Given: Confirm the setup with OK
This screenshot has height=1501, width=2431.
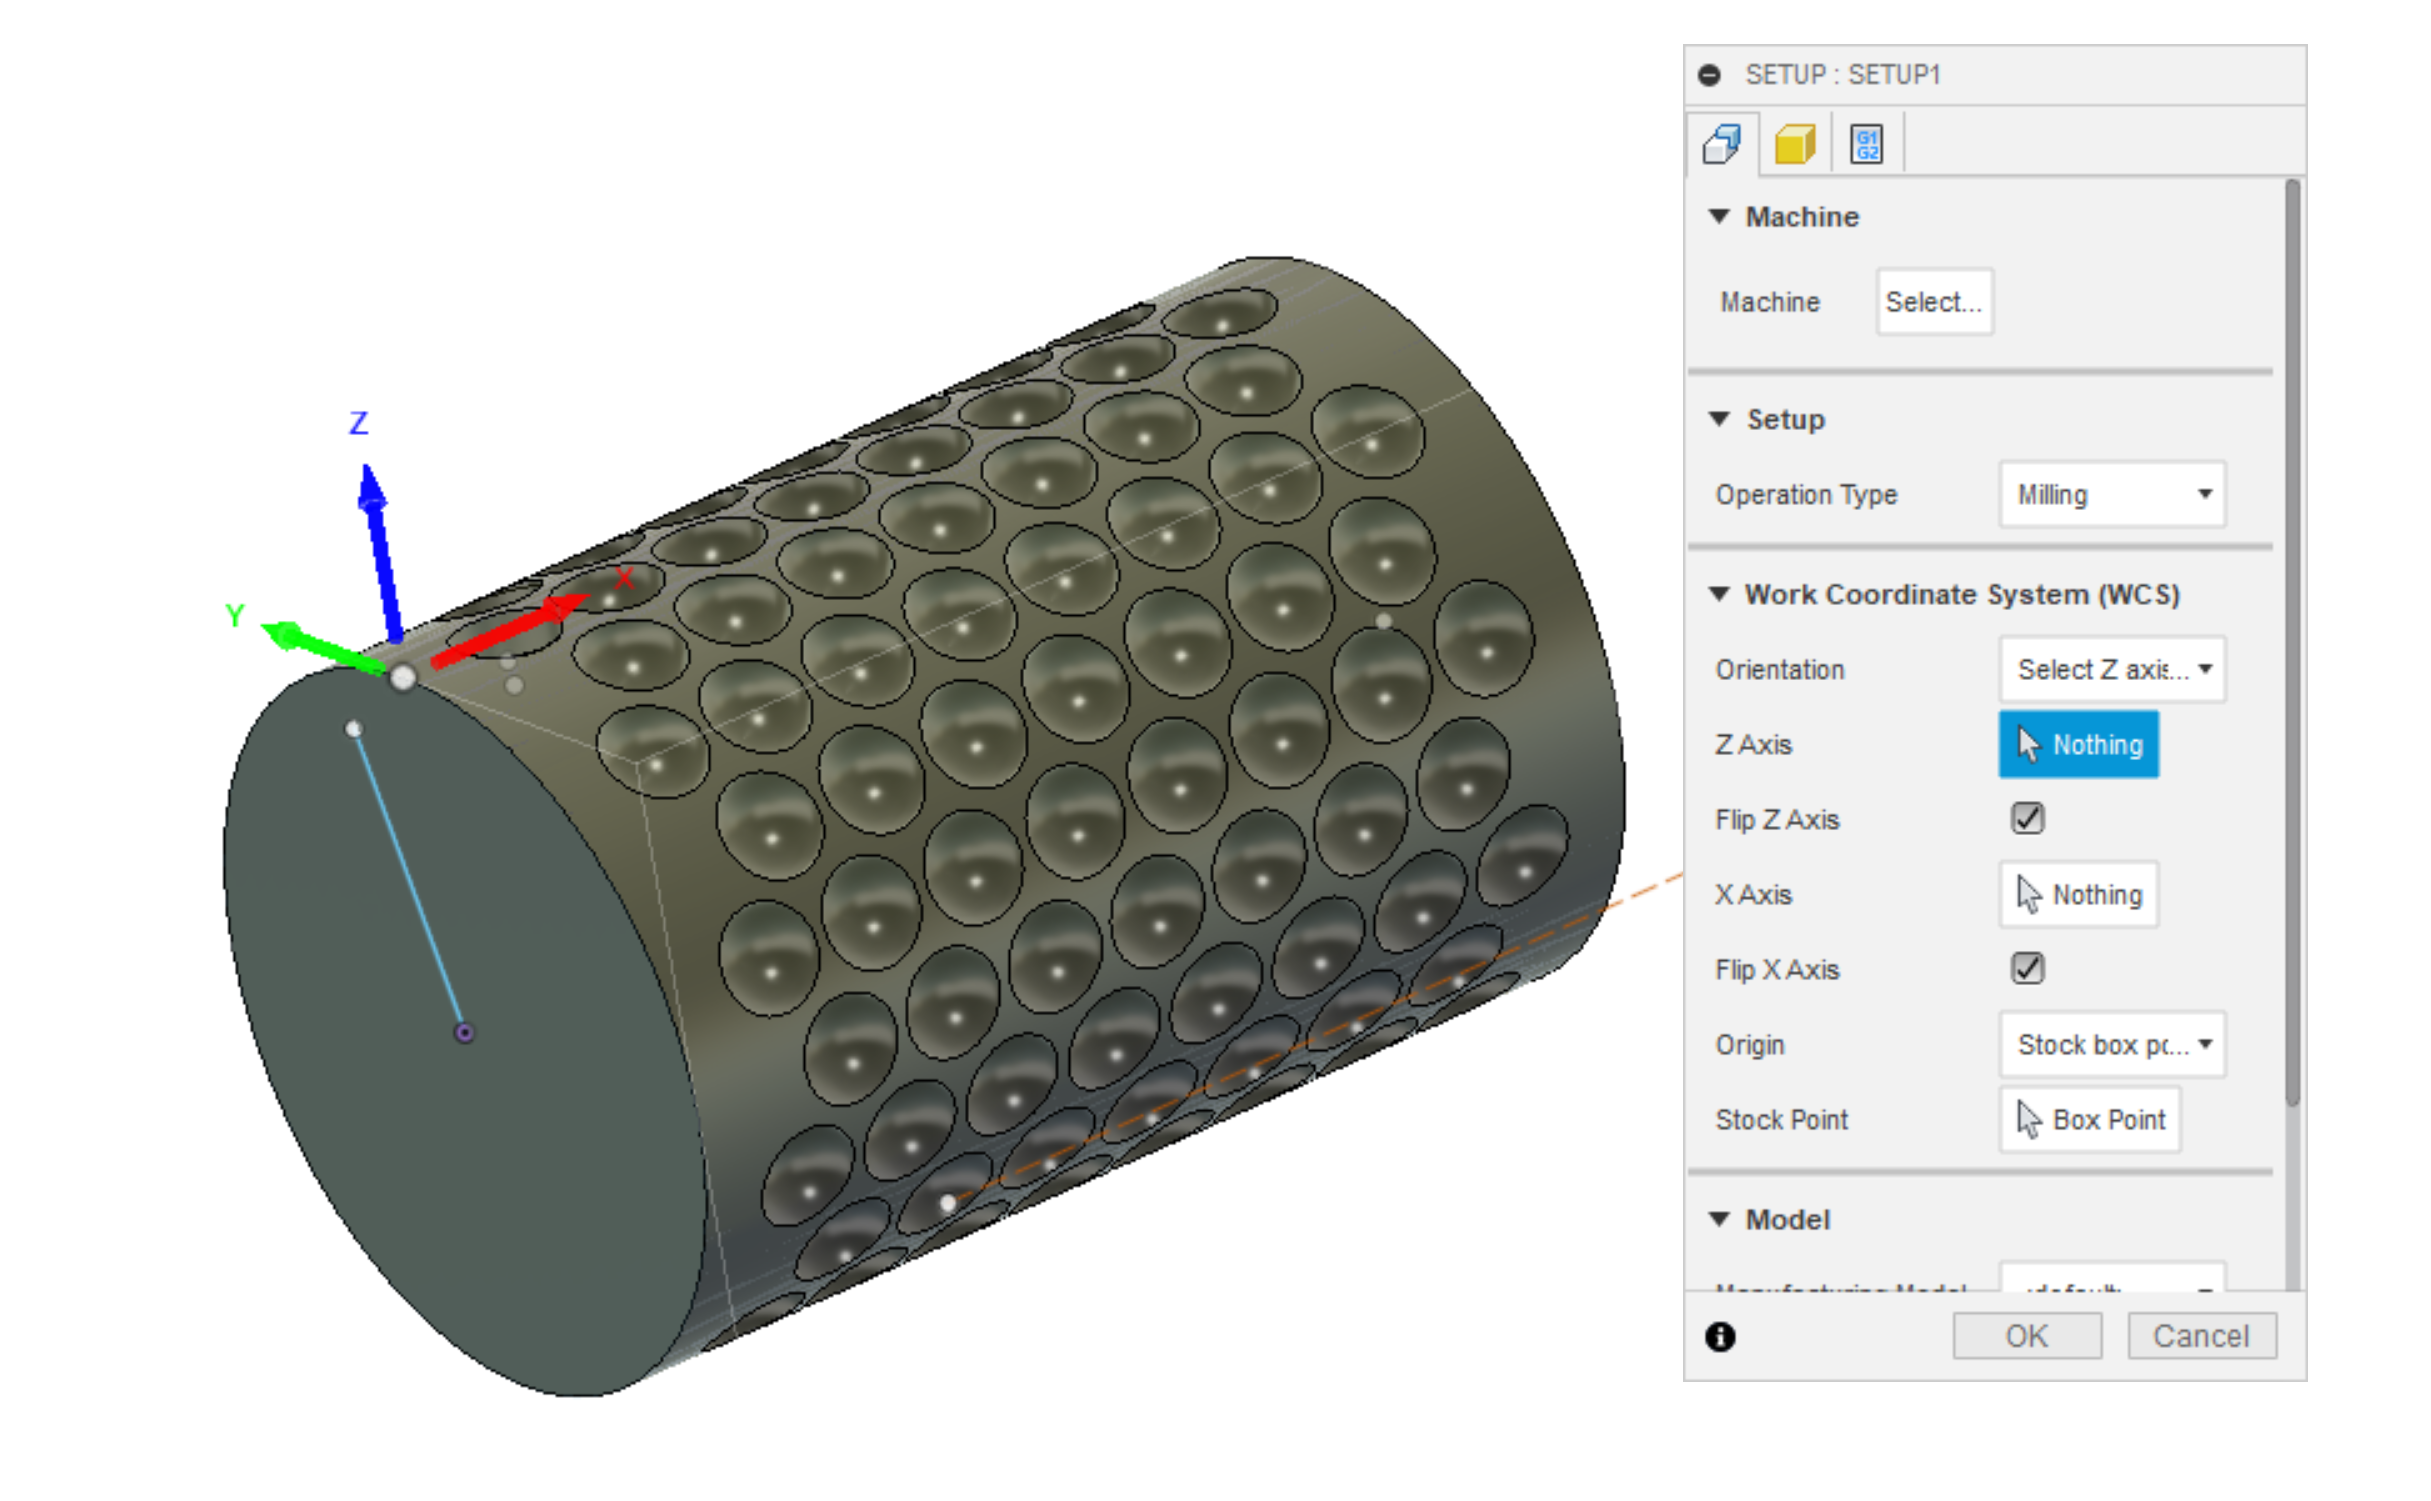Looking at the screenshot, I should click(2026, 1336).
